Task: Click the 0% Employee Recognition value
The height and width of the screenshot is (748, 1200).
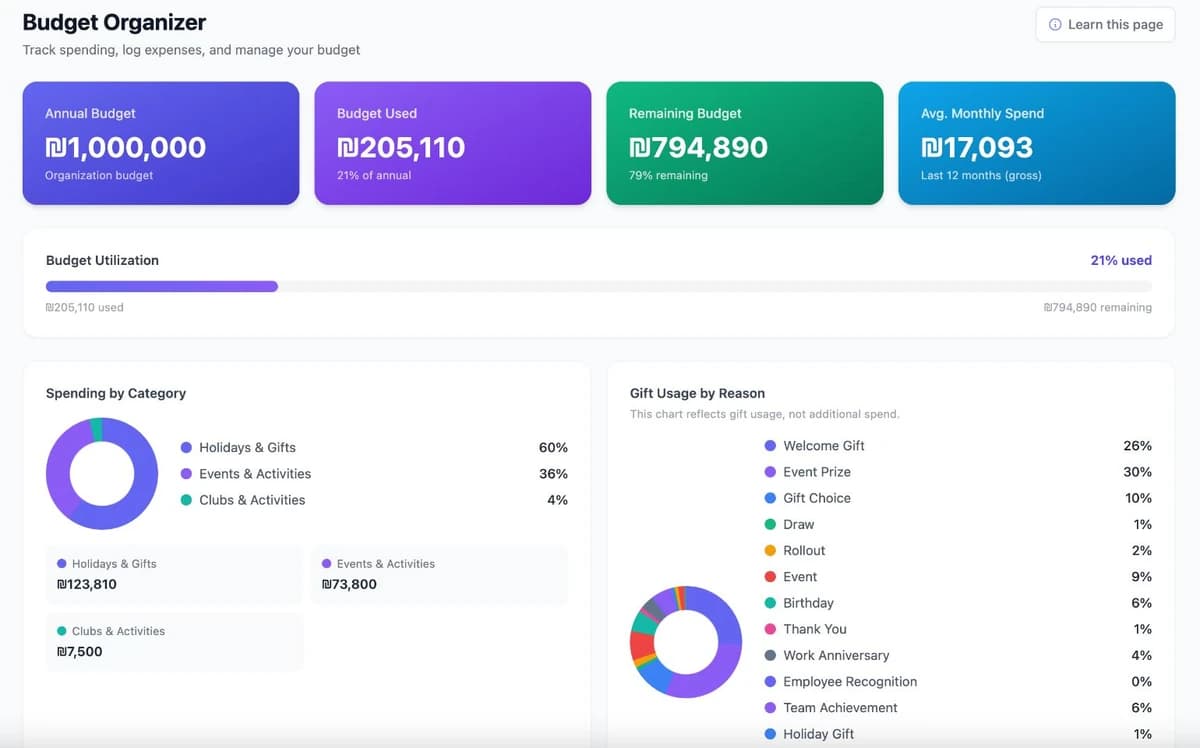Action: (x=1141, y=681)
